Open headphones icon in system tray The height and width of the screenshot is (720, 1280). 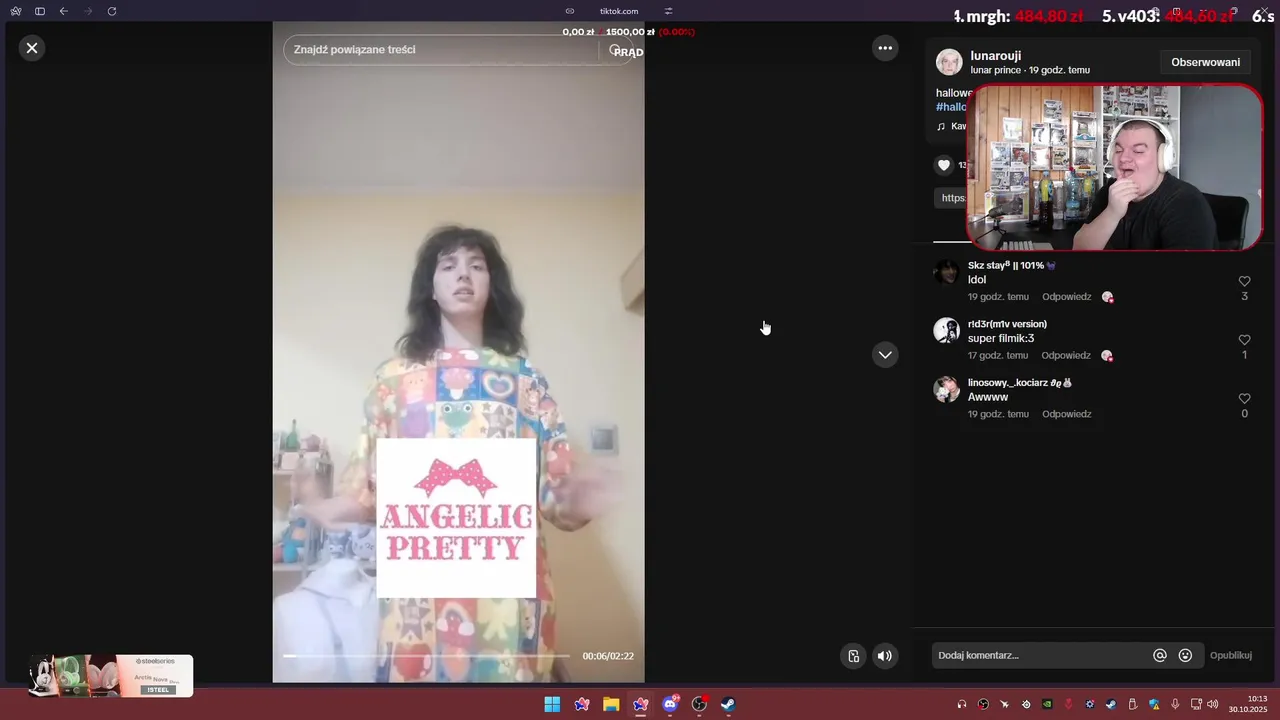tap(962, 705)
